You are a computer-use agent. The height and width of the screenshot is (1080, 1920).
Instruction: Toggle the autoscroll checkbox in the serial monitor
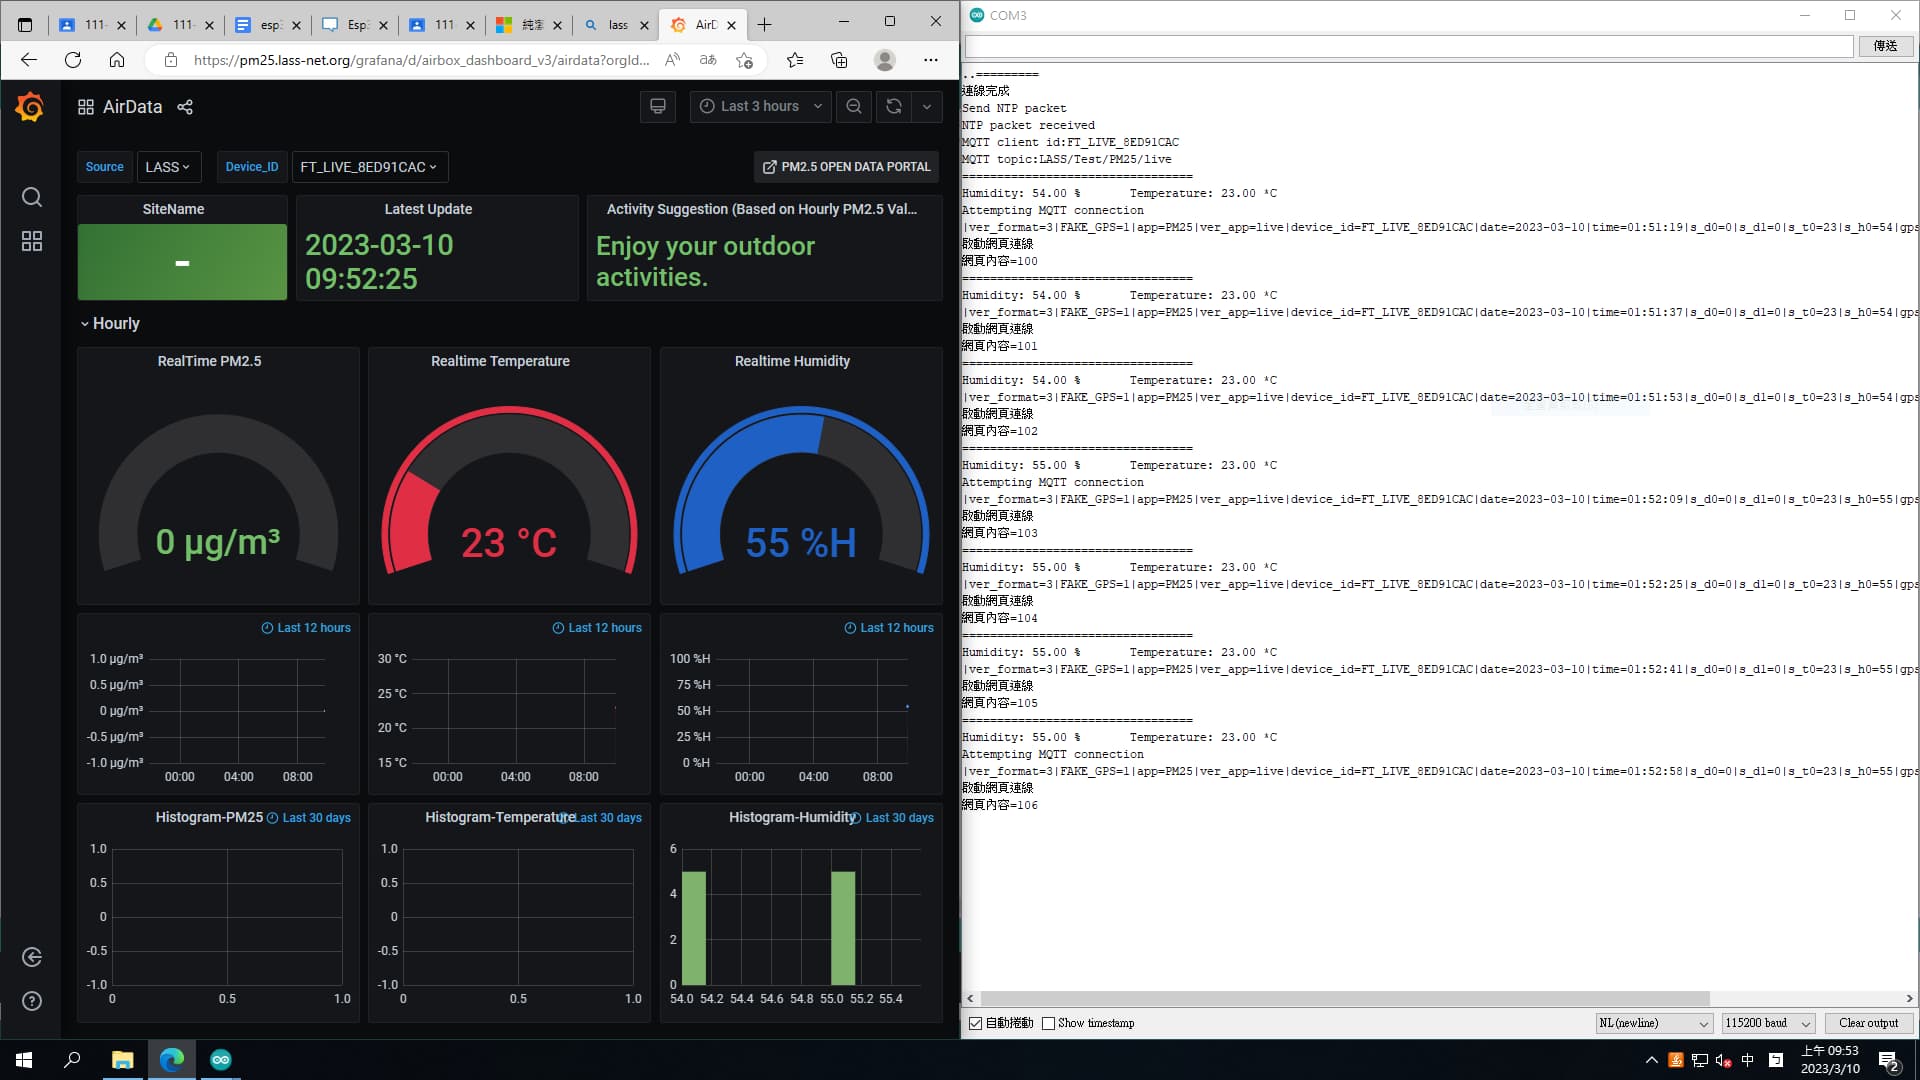click(x=976, y=1023)
